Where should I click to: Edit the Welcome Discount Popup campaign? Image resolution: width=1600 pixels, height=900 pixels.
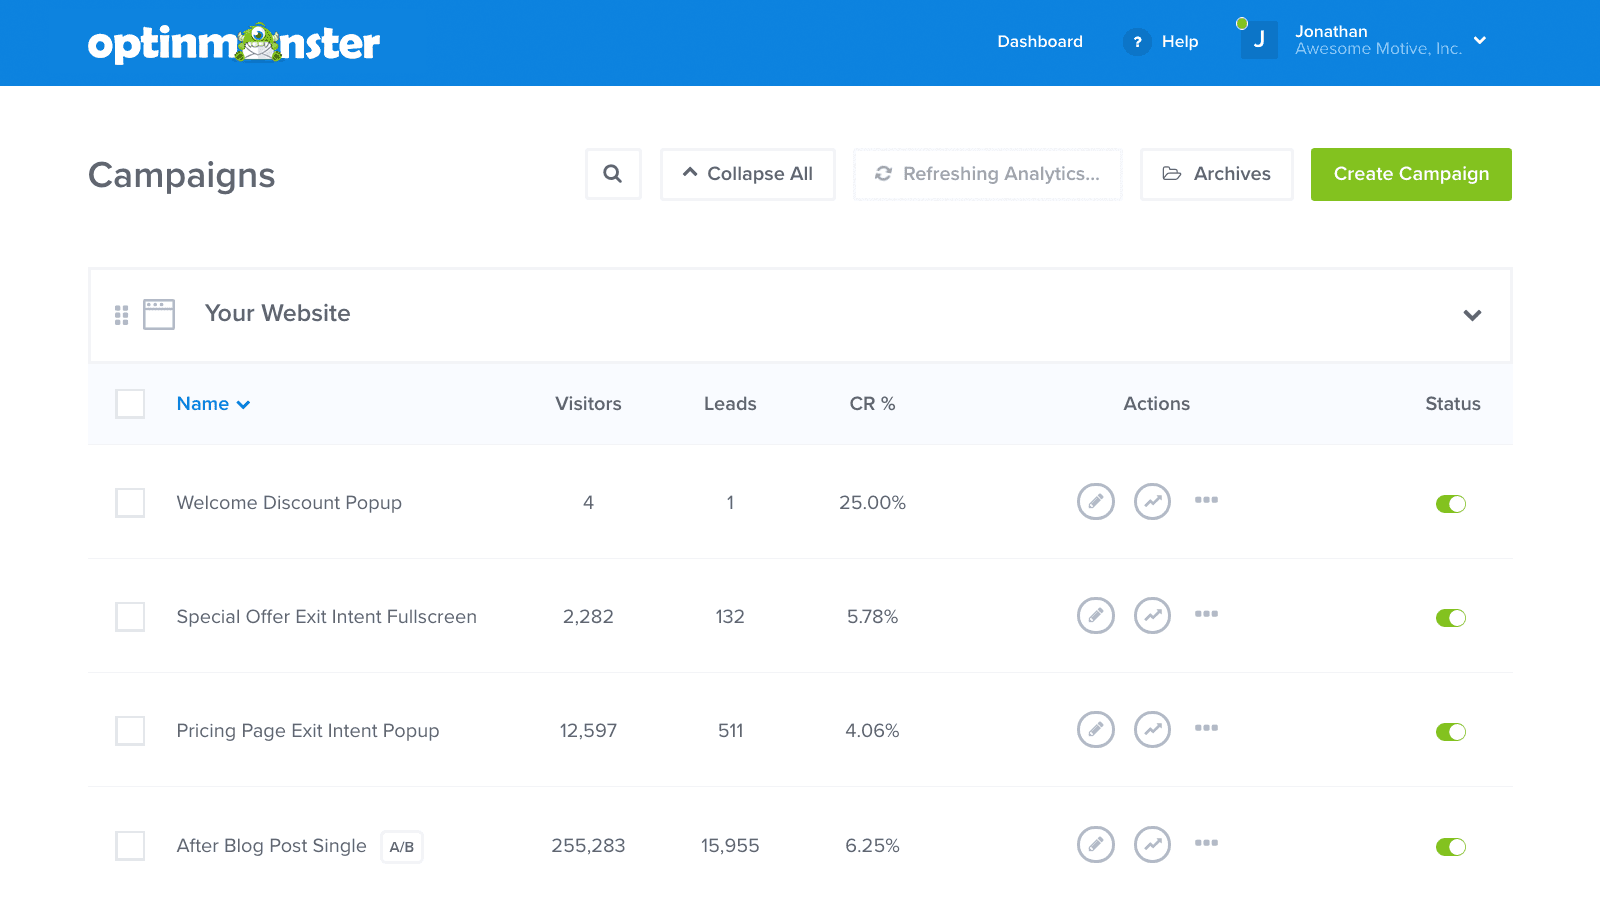(x=1095, y=502)
